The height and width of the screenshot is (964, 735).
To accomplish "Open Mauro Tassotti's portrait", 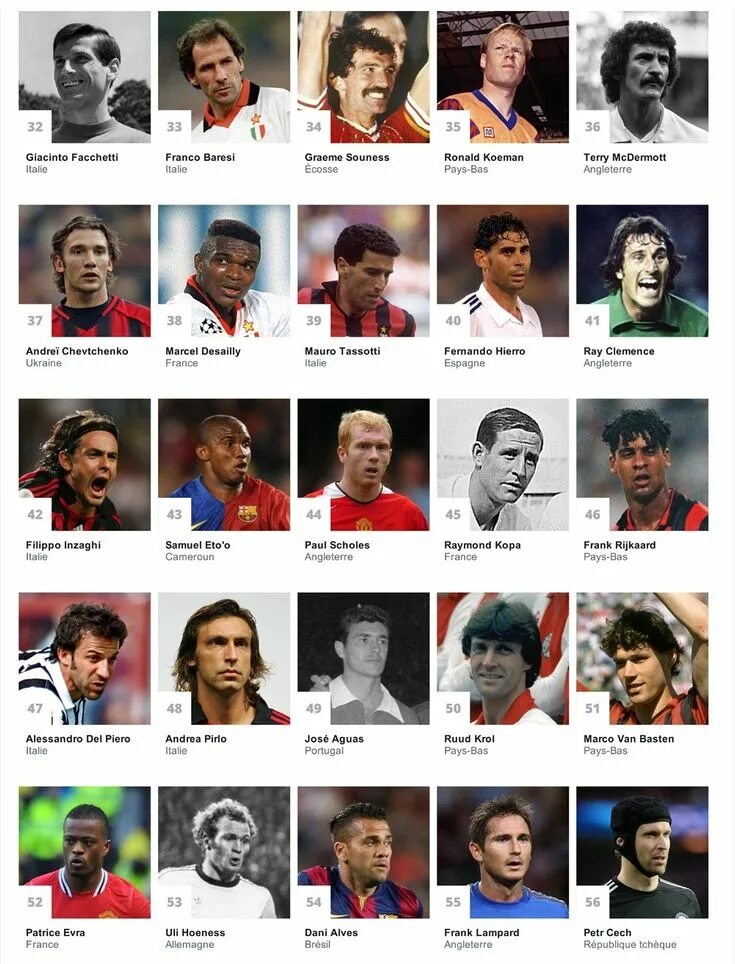I will (364, 271).
